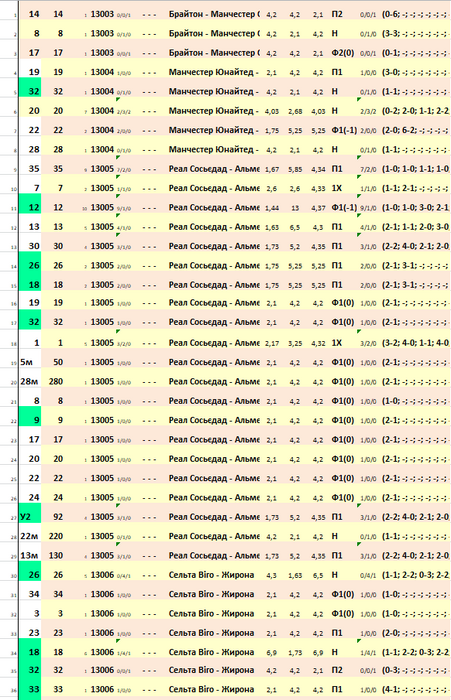Select the cell with value 220
This screenshot has width=451, height=700.
pos(56,536)
